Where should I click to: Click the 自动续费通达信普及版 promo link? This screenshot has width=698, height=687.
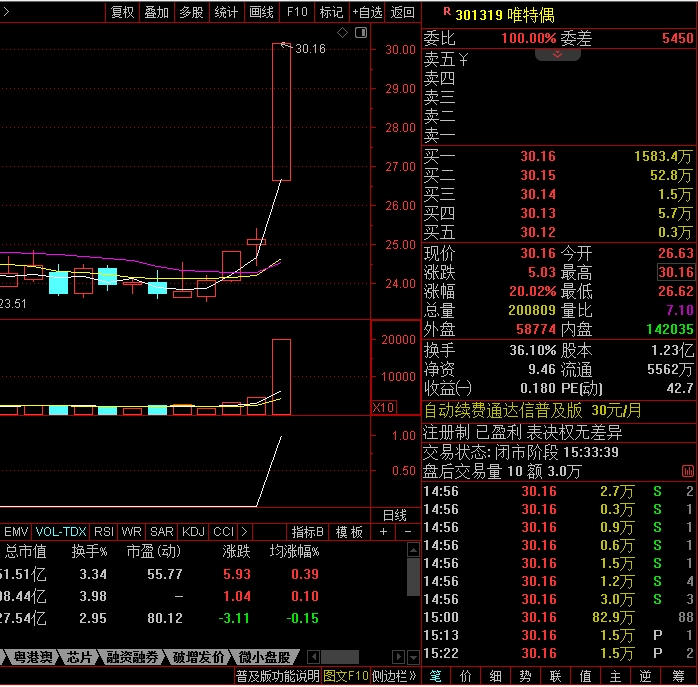[532, 411]
